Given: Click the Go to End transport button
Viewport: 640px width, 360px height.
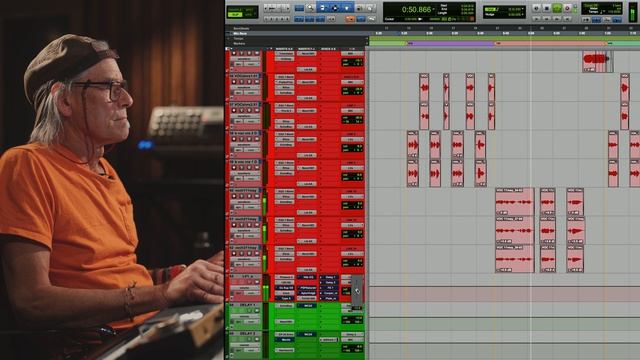Looking at the screenshot, I should coord(567,19).
